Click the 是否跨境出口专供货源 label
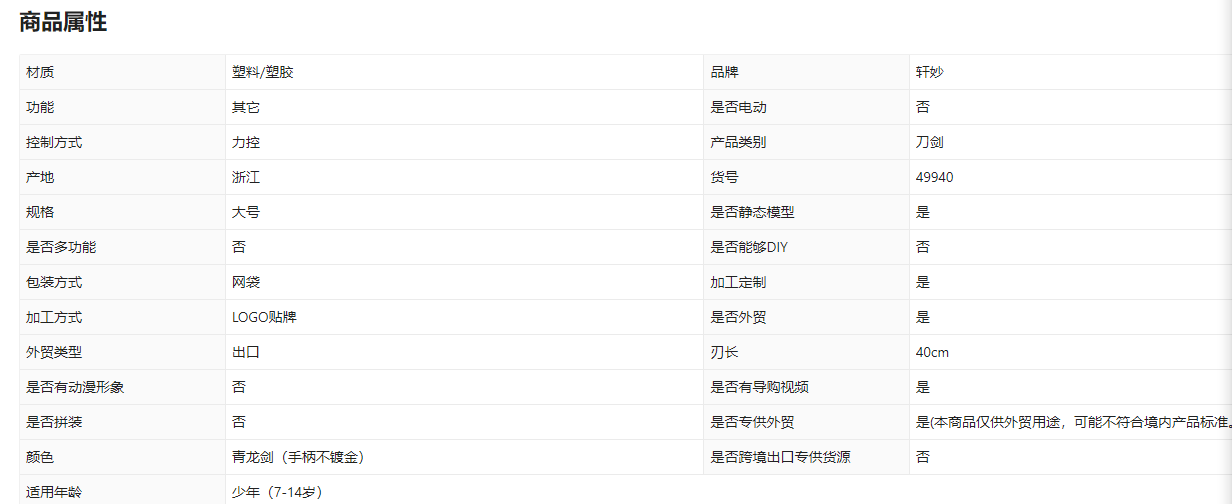Screen dimensions: 1232x504 coord(780,457)
